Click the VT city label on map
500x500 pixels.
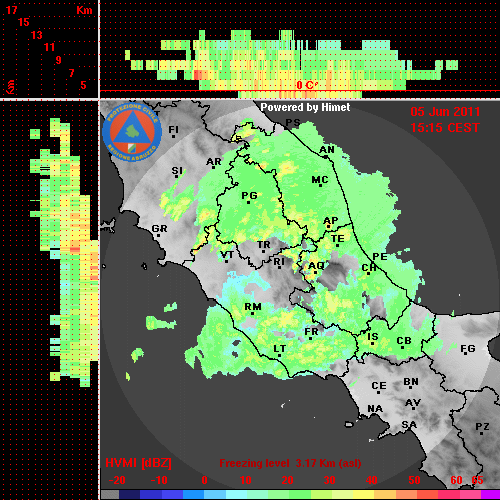(227, 255)
